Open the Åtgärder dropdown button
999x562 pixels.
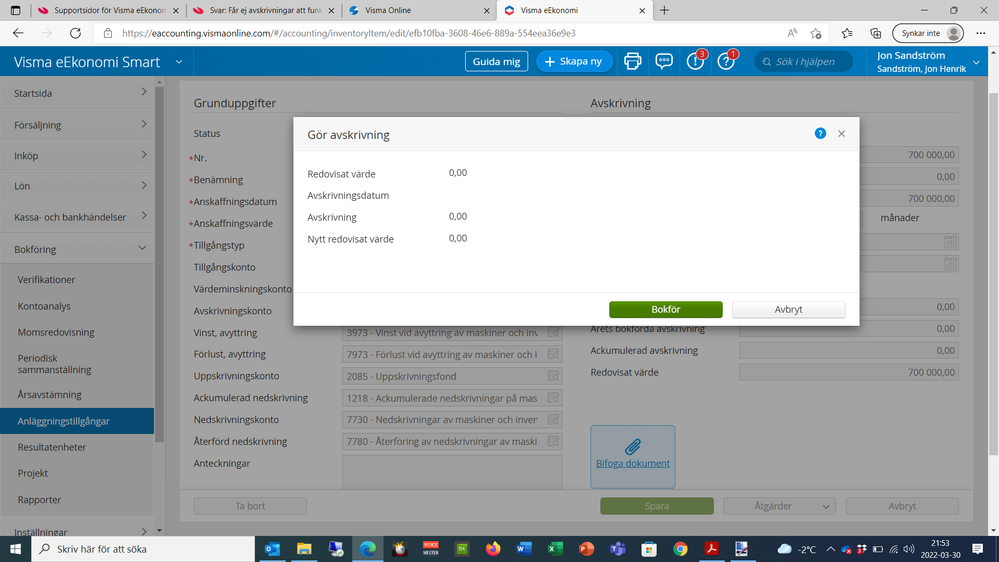click(779, 506)
